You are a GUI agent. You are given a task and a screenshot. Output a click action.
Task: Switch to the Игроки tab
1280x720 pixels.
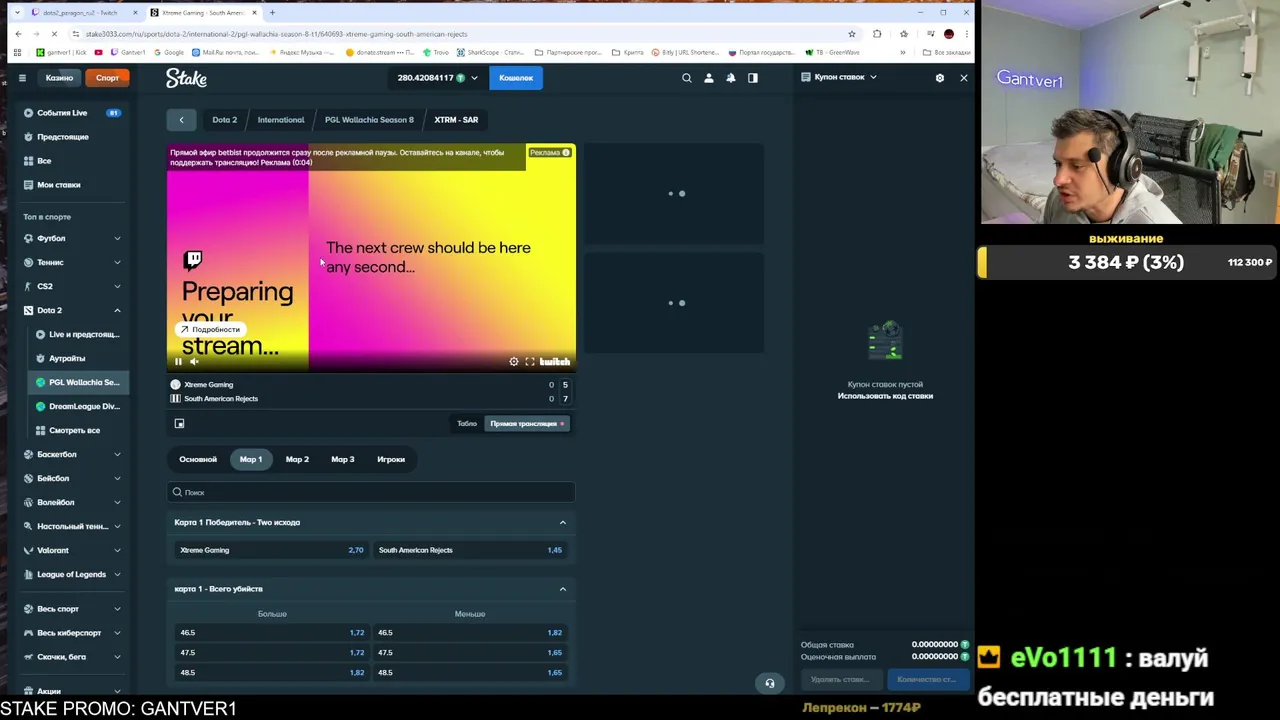coord(391,459)
